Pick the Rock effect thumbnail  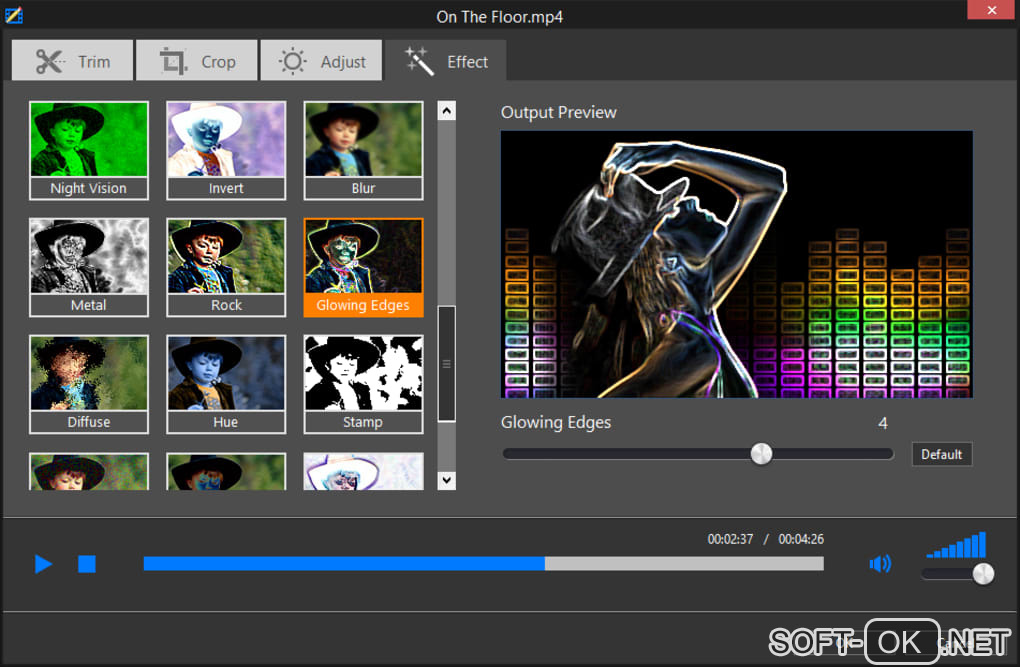point(226,267)
